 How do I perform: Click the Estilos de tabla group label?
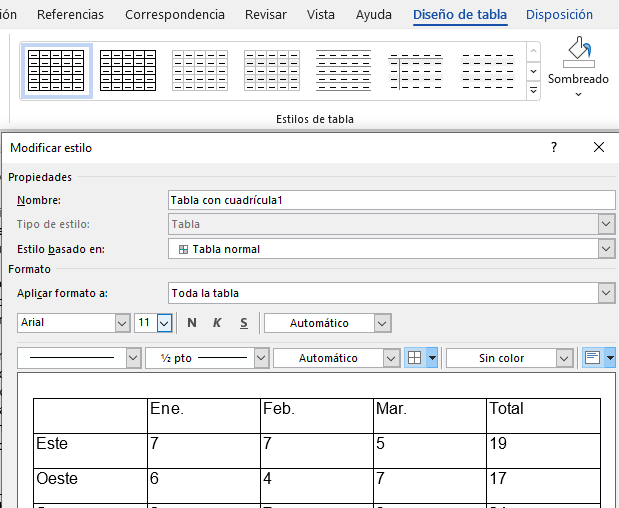[315, 119]
